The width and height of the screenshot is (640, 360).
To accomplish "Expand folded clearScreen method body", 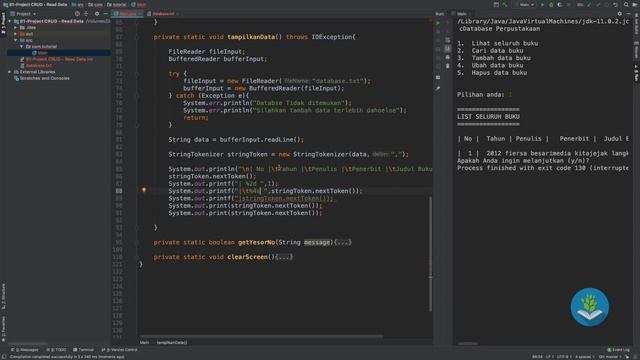I will [x=284, y=257].
